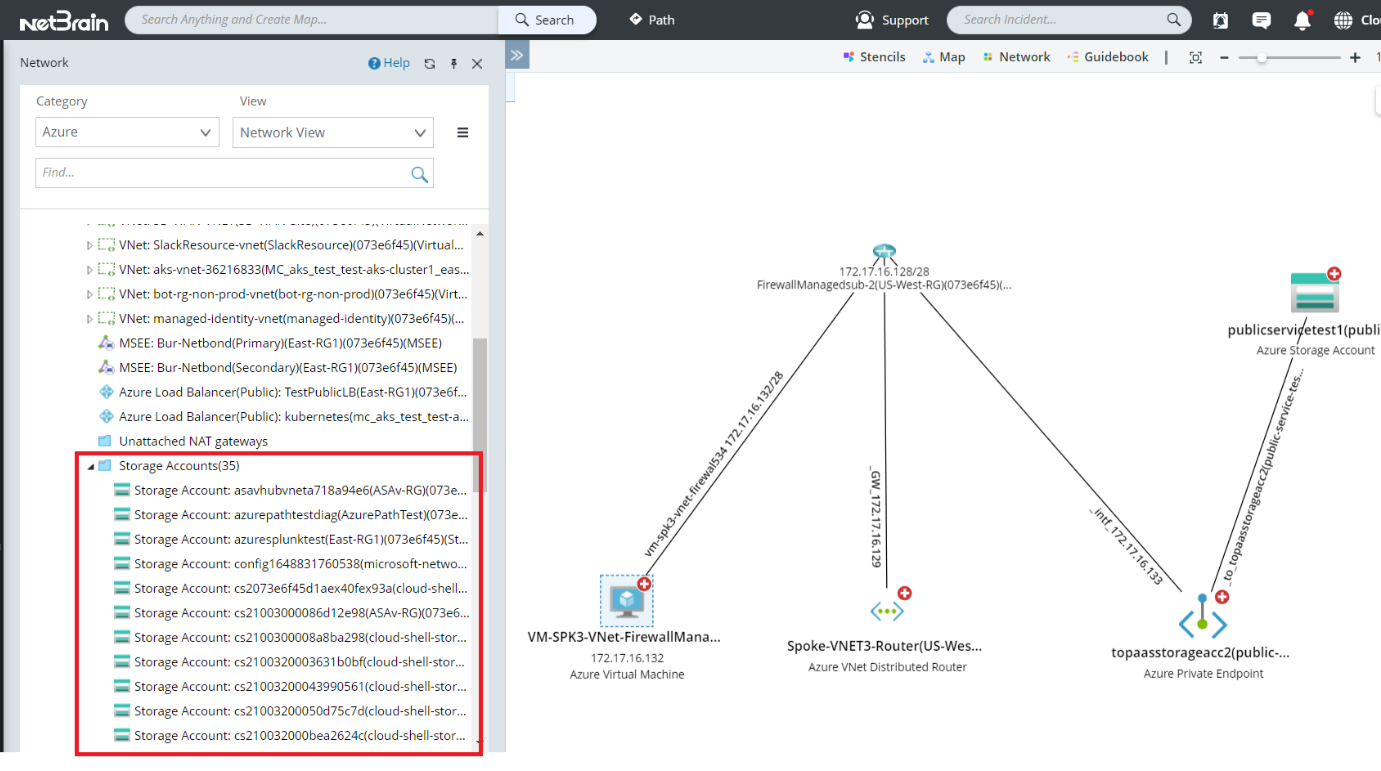Select Azure Load Balancer kubernetes item

pos(283,417)
